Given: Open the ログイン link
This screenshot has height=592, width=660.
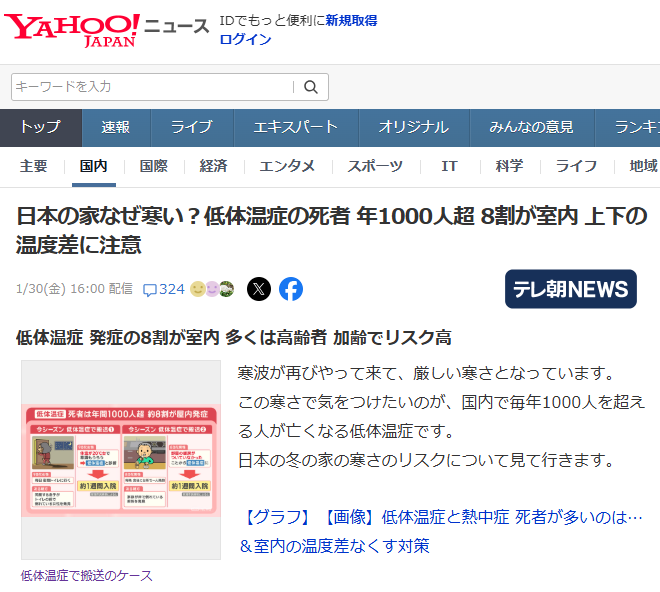Looking at the screenshot, I should 245,40.
